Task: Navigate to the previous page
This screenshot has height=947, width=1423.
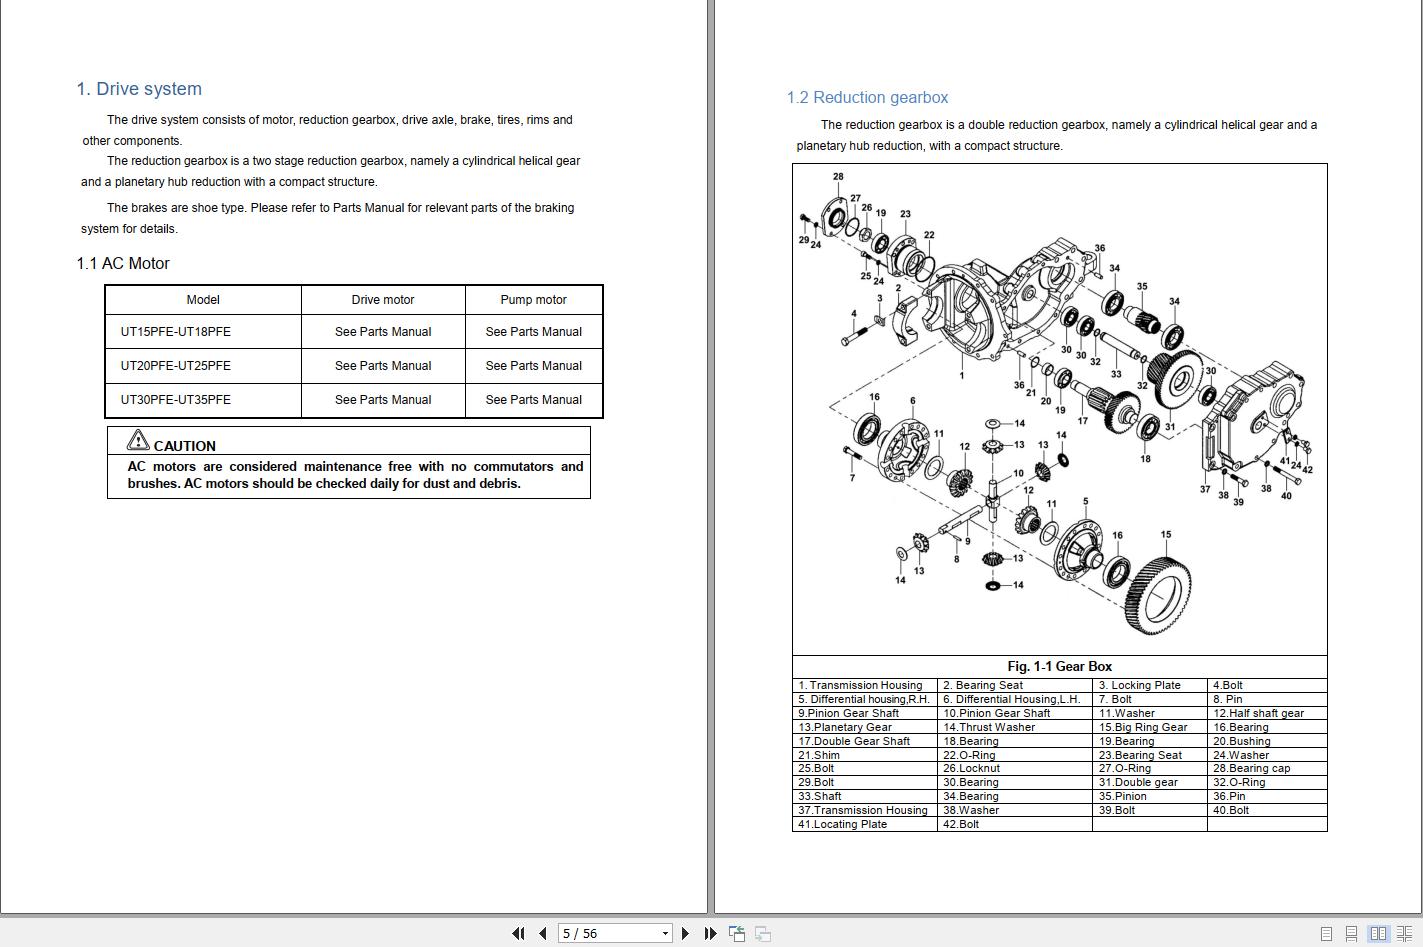Action: point(542,933)
